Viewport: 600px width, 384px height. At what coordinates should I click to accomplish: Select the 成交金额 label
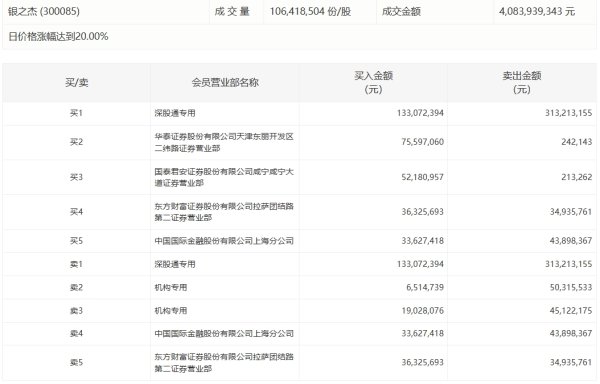pos(401,11)
